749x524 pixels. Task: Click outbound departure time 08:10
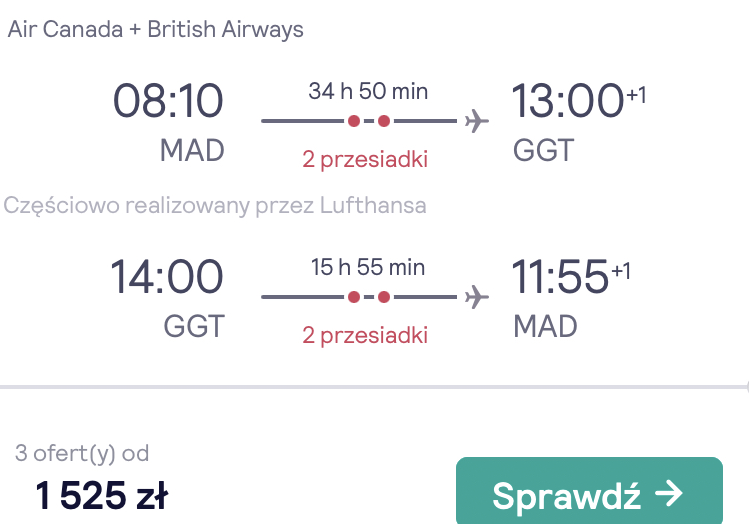click(x=168, y=101)
